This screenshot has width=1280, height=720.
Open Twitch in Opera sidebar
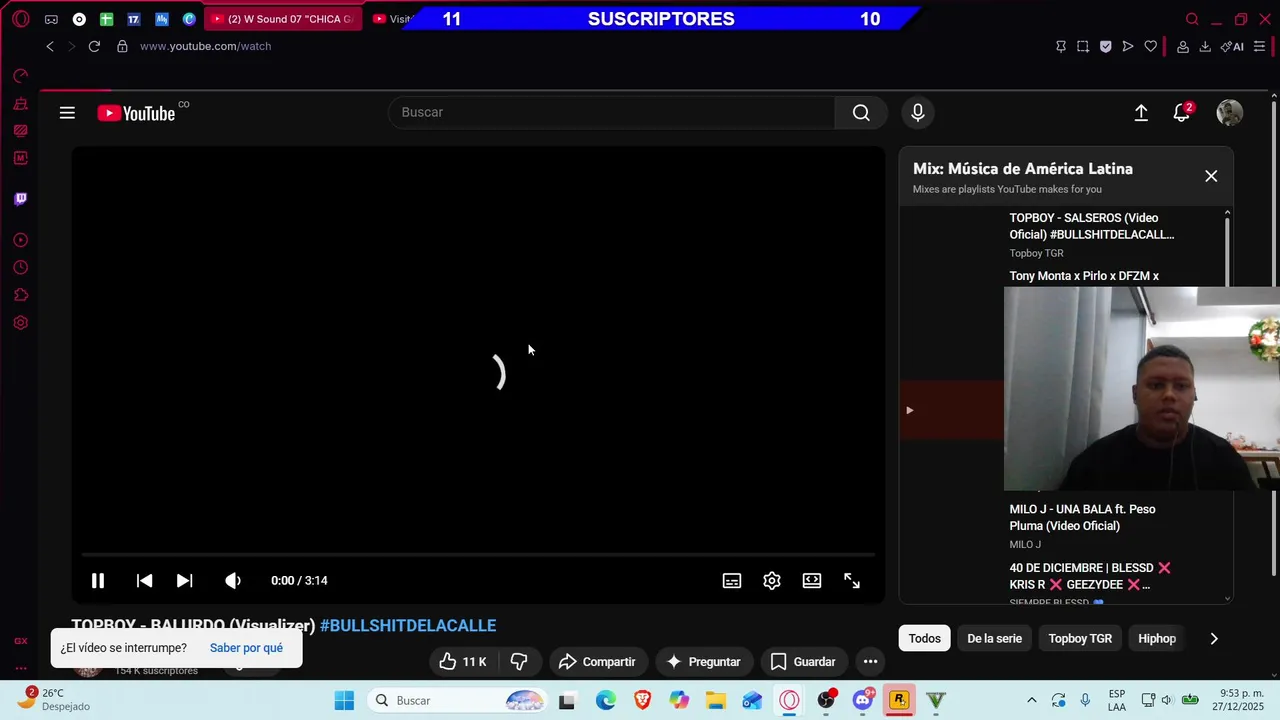pos(20,199)
